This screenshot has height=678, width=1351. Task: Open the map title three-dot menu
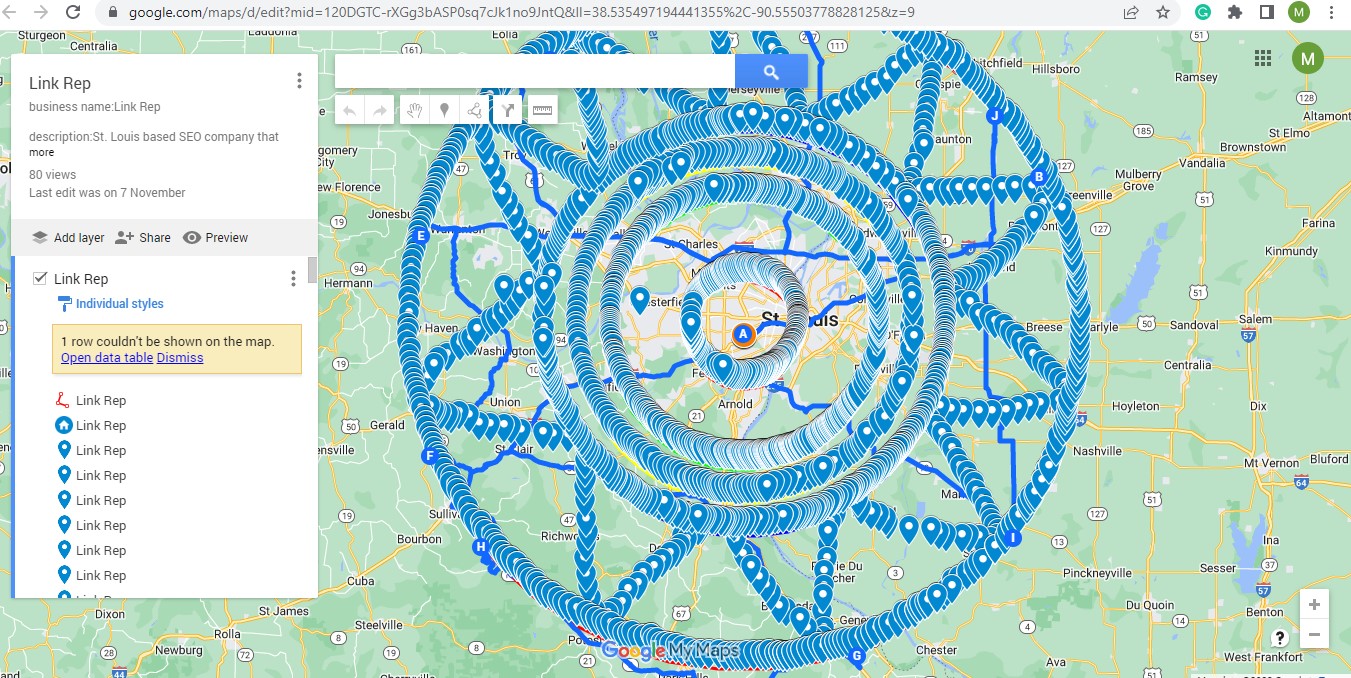(299, 82)
